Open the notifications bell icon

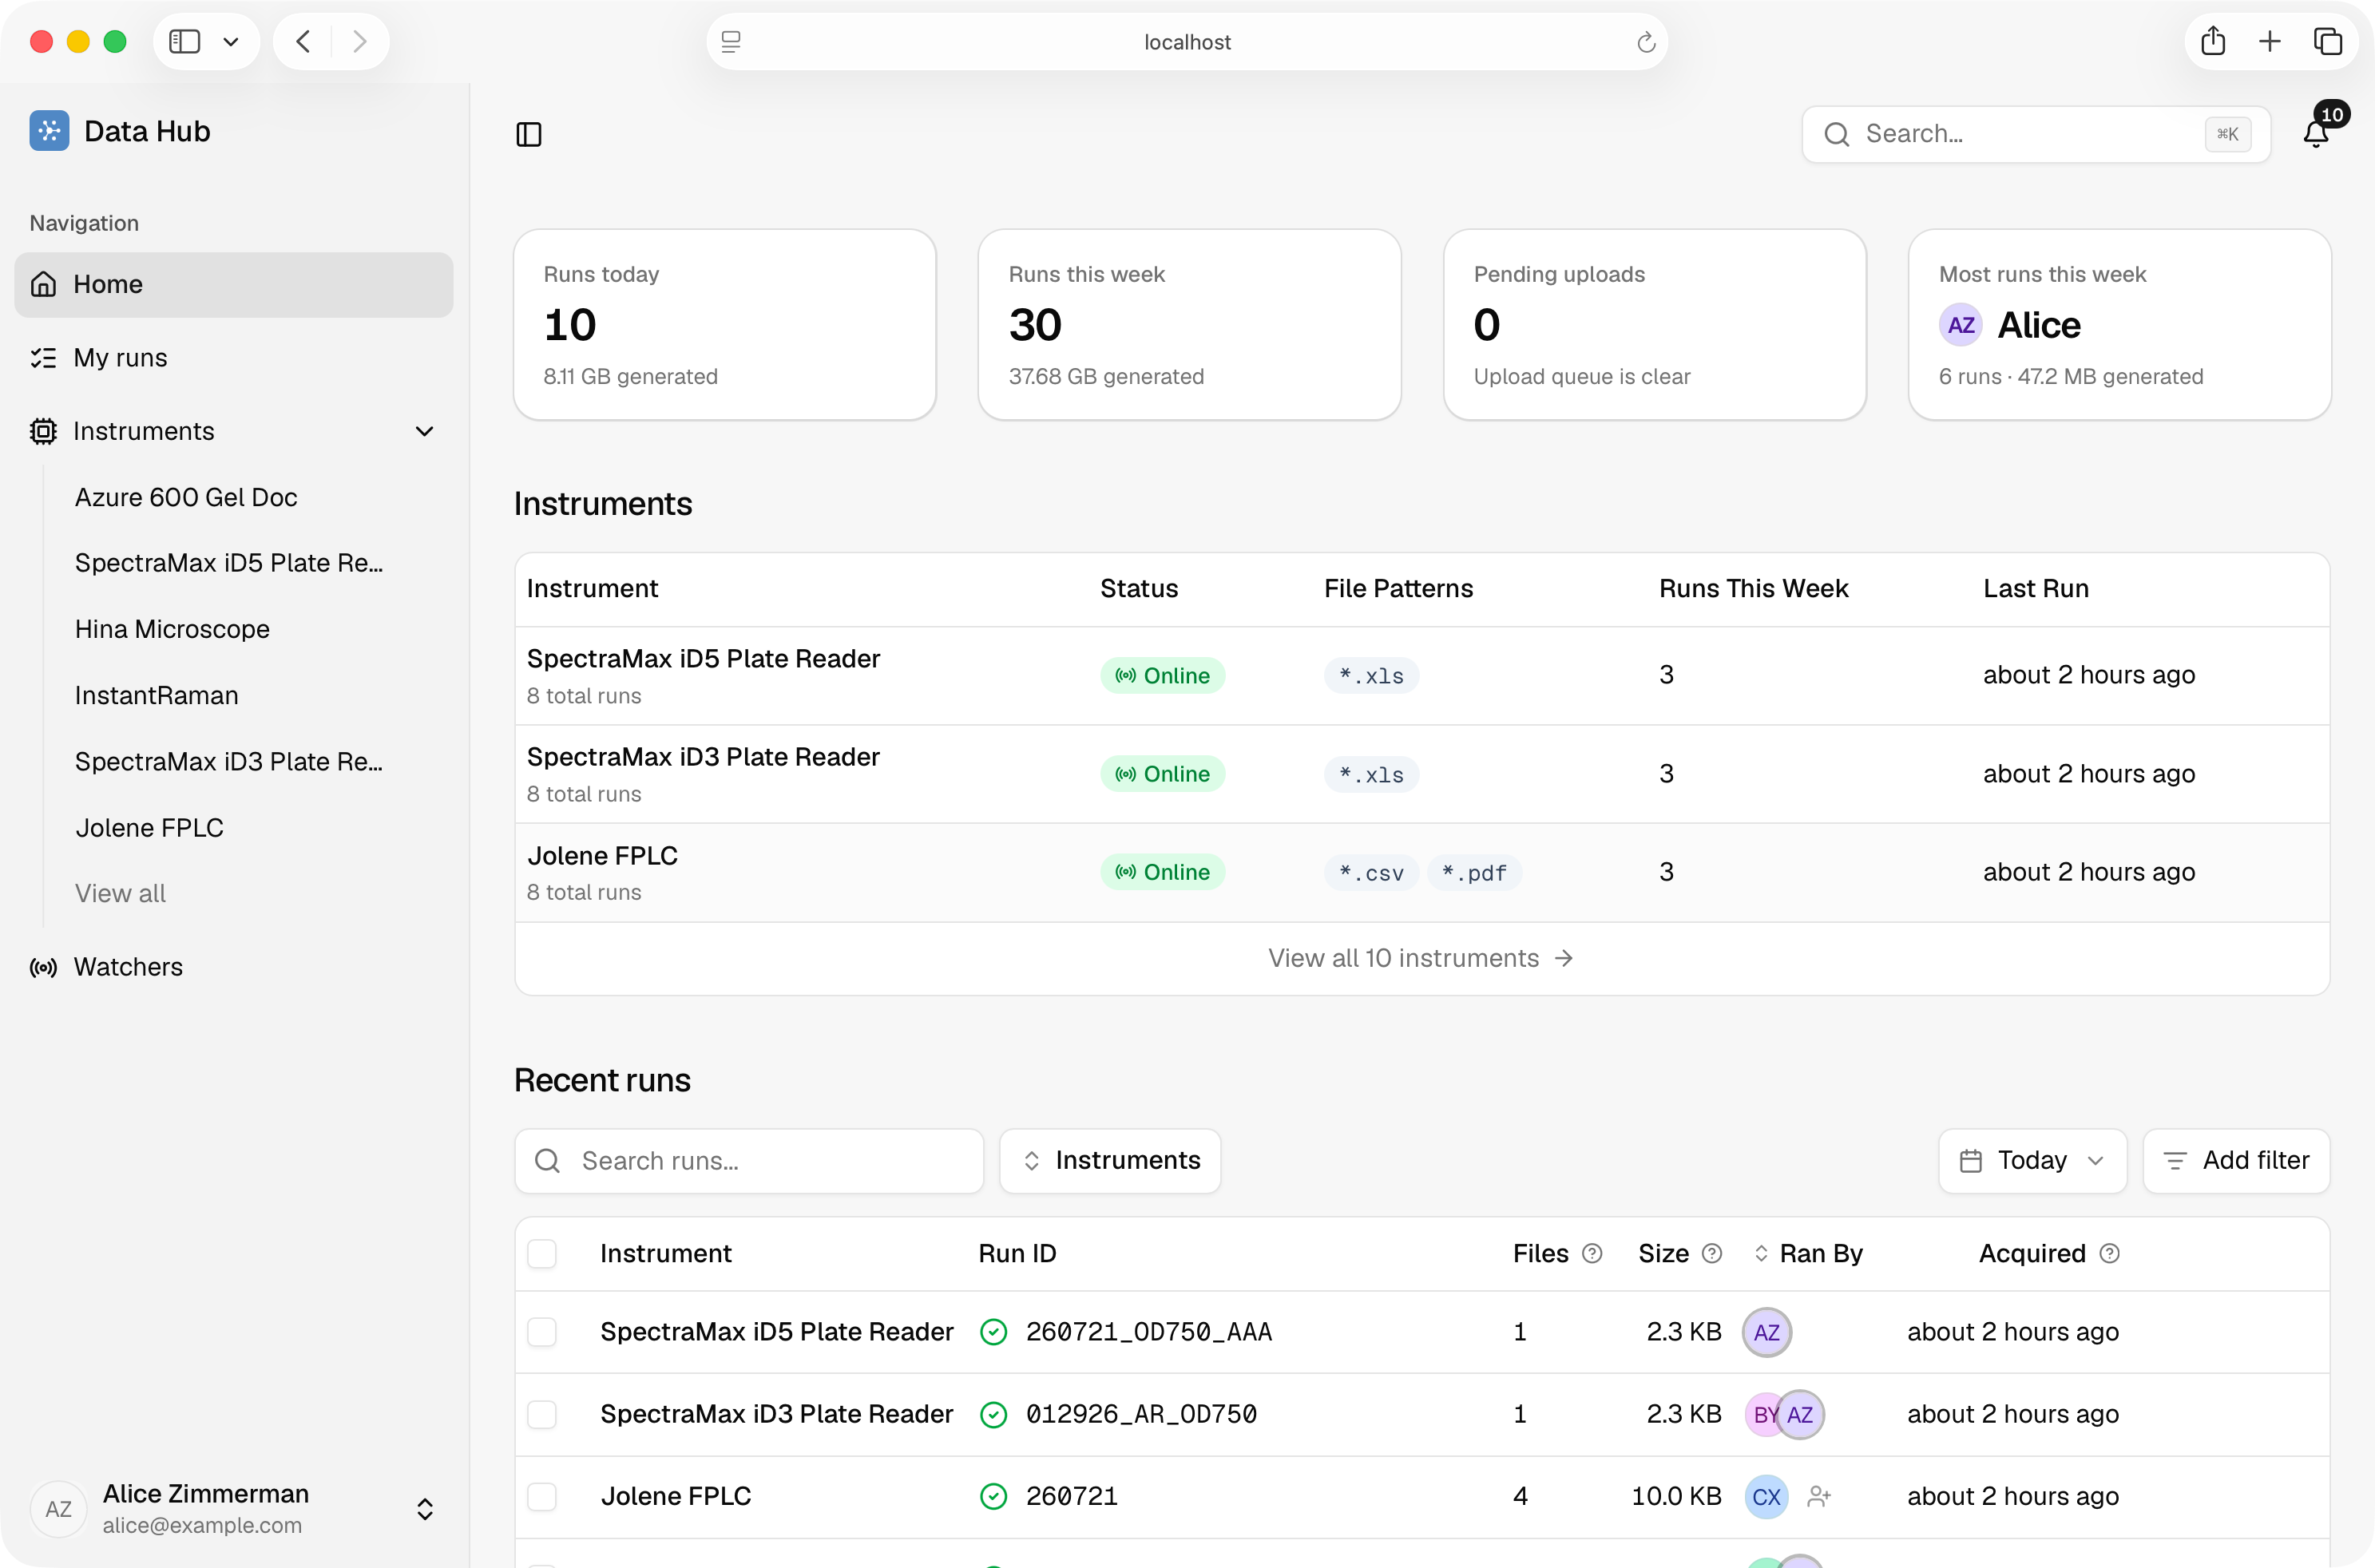(x=2316, y=133)
